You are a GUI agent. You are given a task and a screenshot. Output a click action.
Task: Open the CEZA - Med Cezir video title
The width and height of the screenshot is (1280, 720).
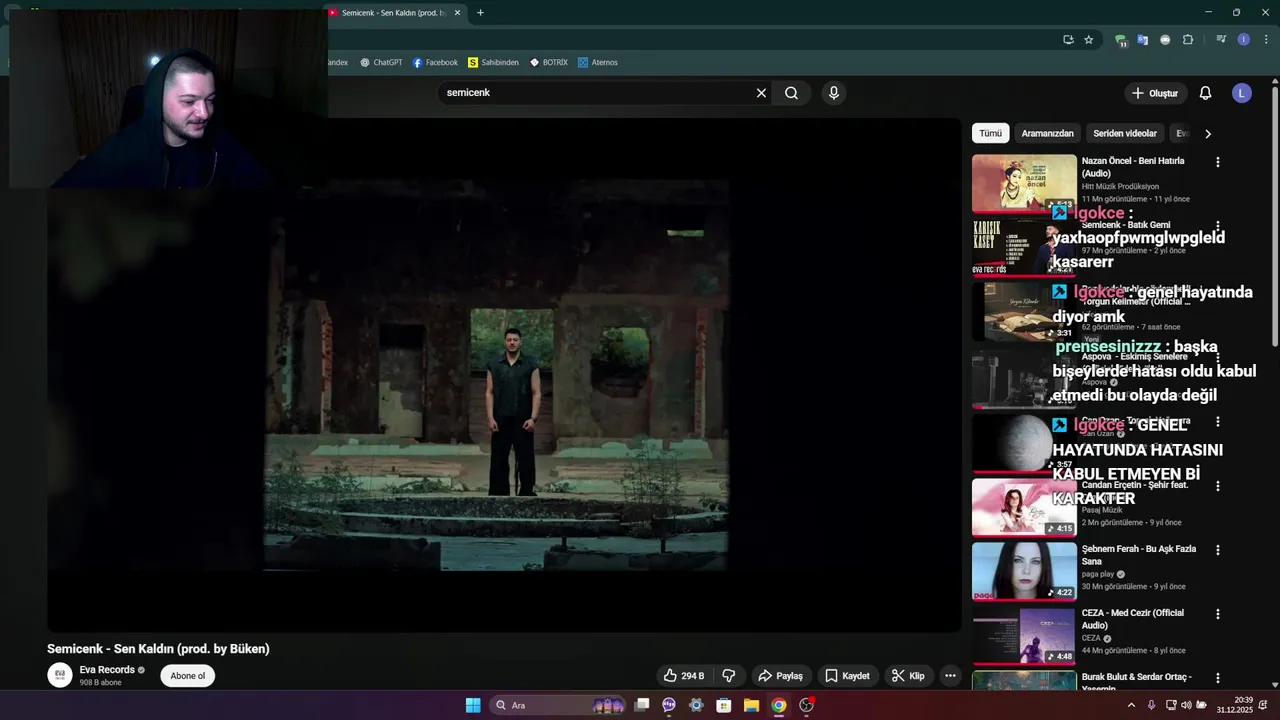click(1132, 619)
